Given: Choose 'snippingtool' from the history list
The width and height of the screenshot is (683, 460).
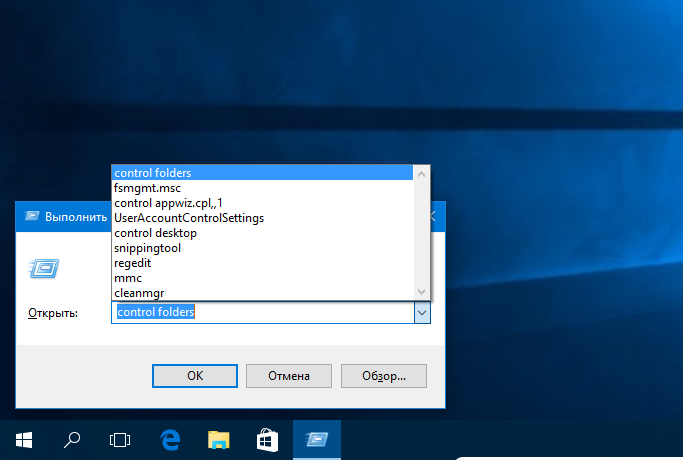Looking at the screenshot, I should 262,248.
